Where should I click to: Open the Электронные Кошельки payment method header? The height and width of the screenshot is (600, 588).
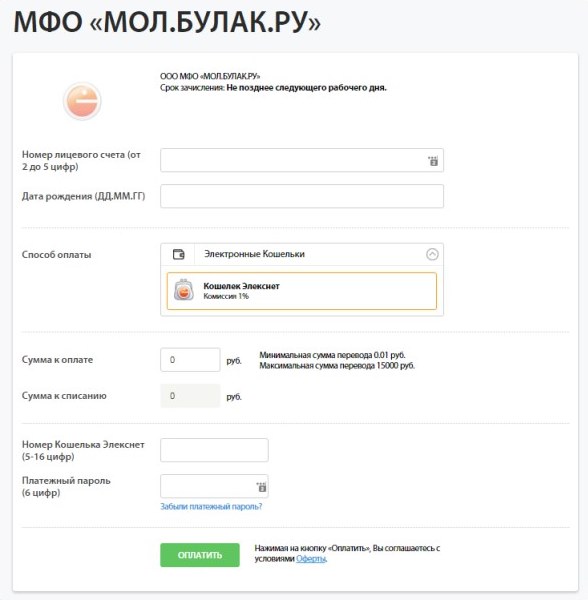302,254
